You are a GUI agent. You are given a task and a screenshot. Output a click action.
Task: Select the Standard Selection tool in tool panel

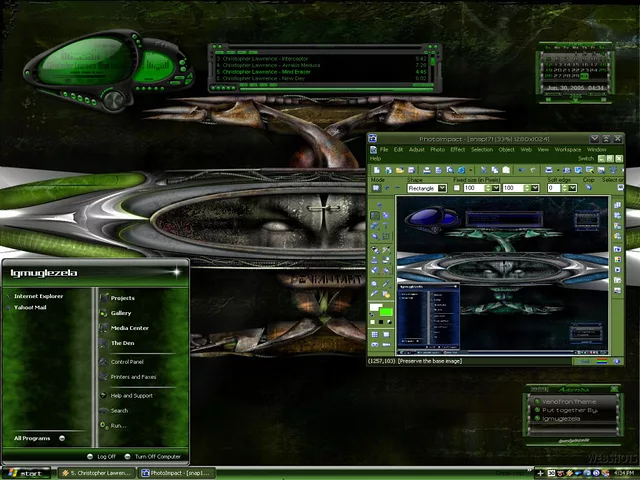[x=375, y=216]
